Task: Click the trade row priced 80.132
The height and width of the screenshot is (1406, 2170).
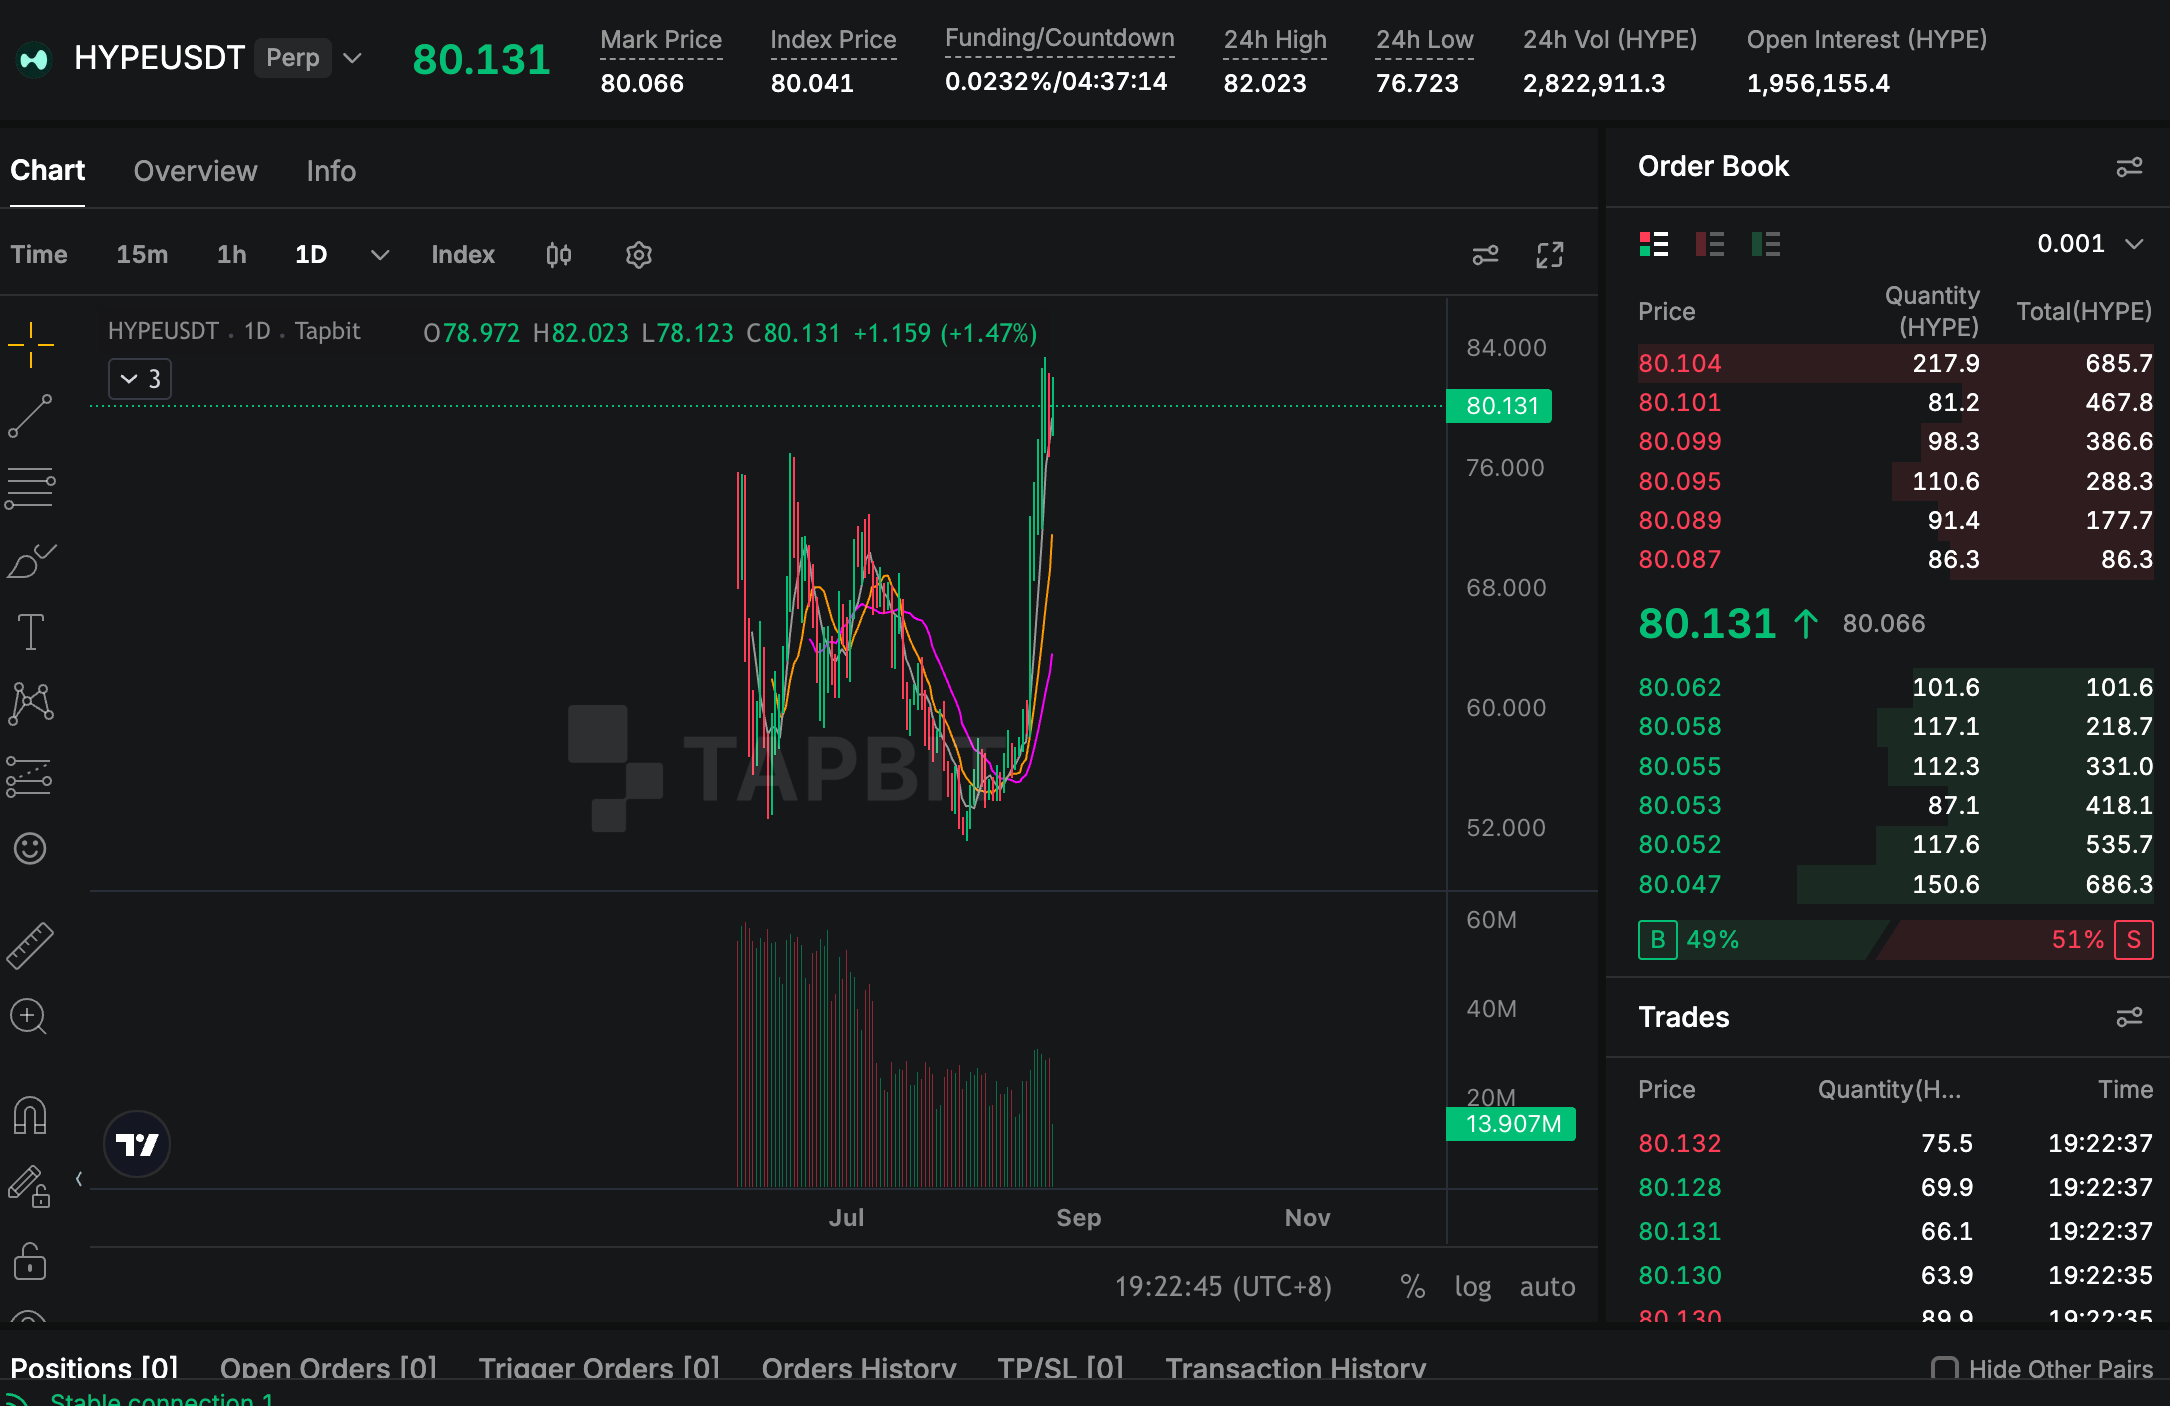Action: (1895, 1143)
